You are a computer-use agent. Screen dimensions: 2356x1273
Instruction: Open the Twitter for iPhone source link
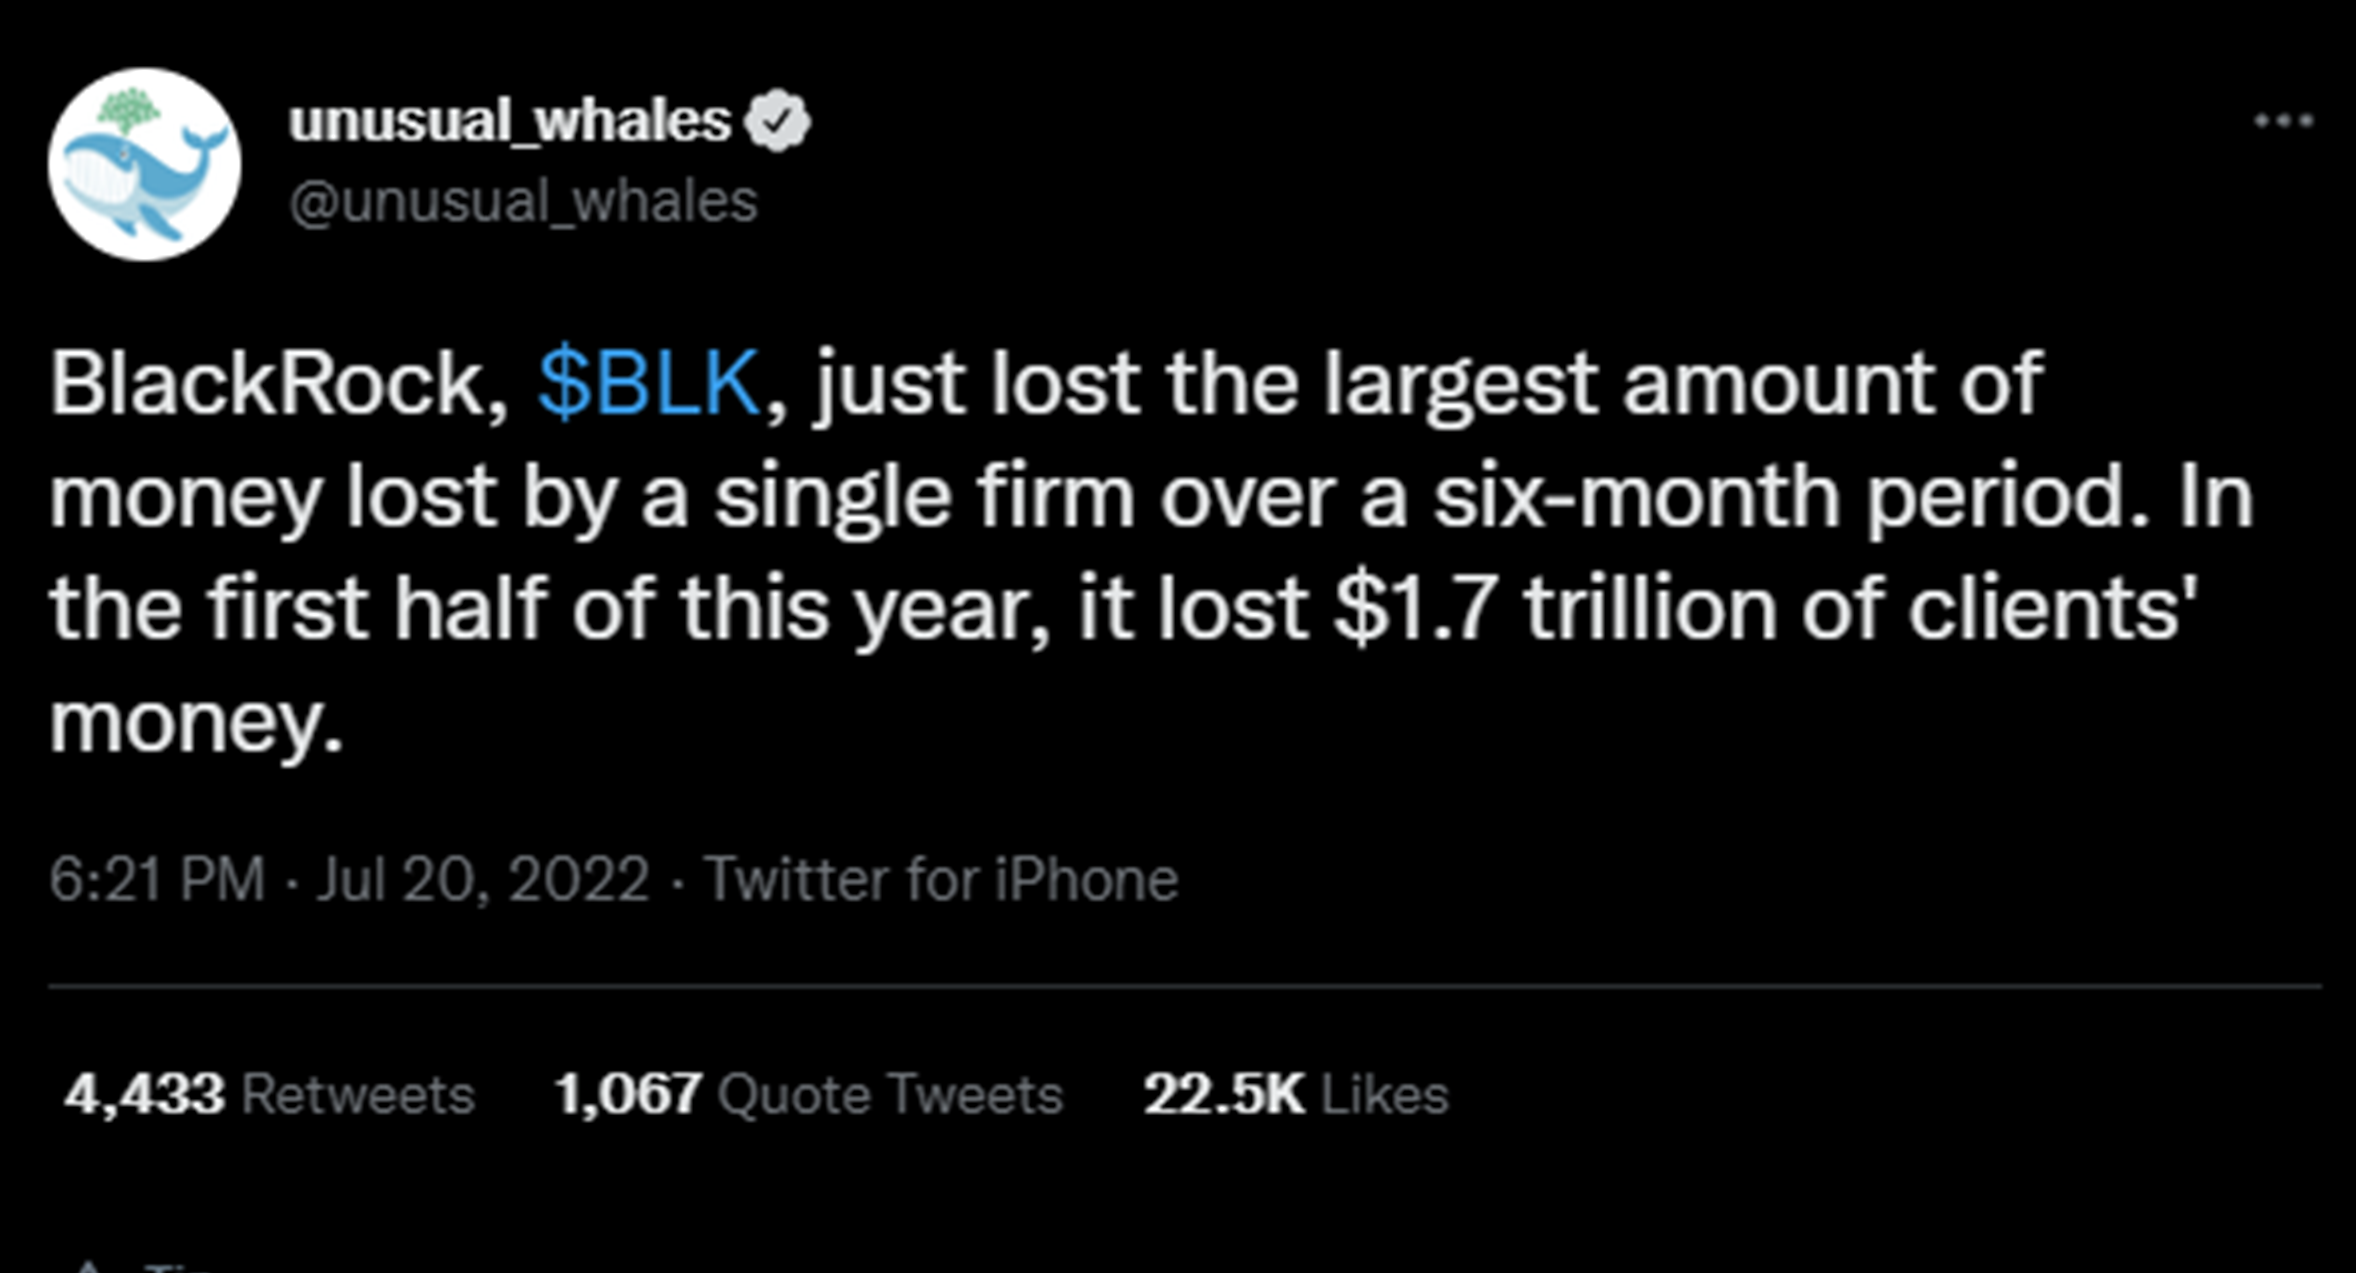click(x=941, y=880)
